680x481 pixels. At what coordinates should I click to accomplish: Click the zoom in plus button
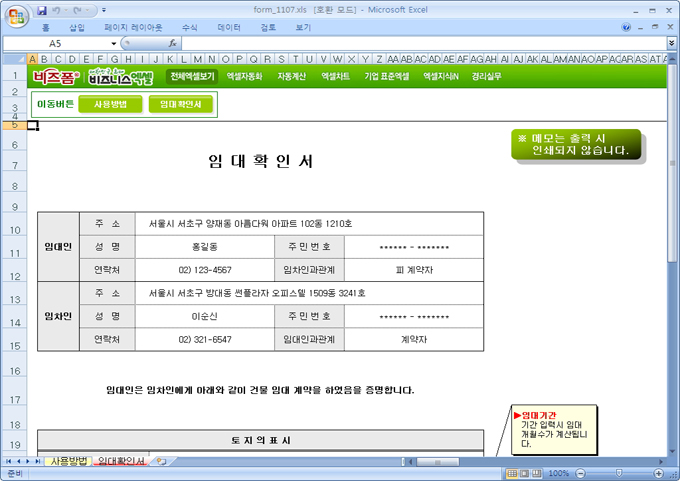point(659,473)
